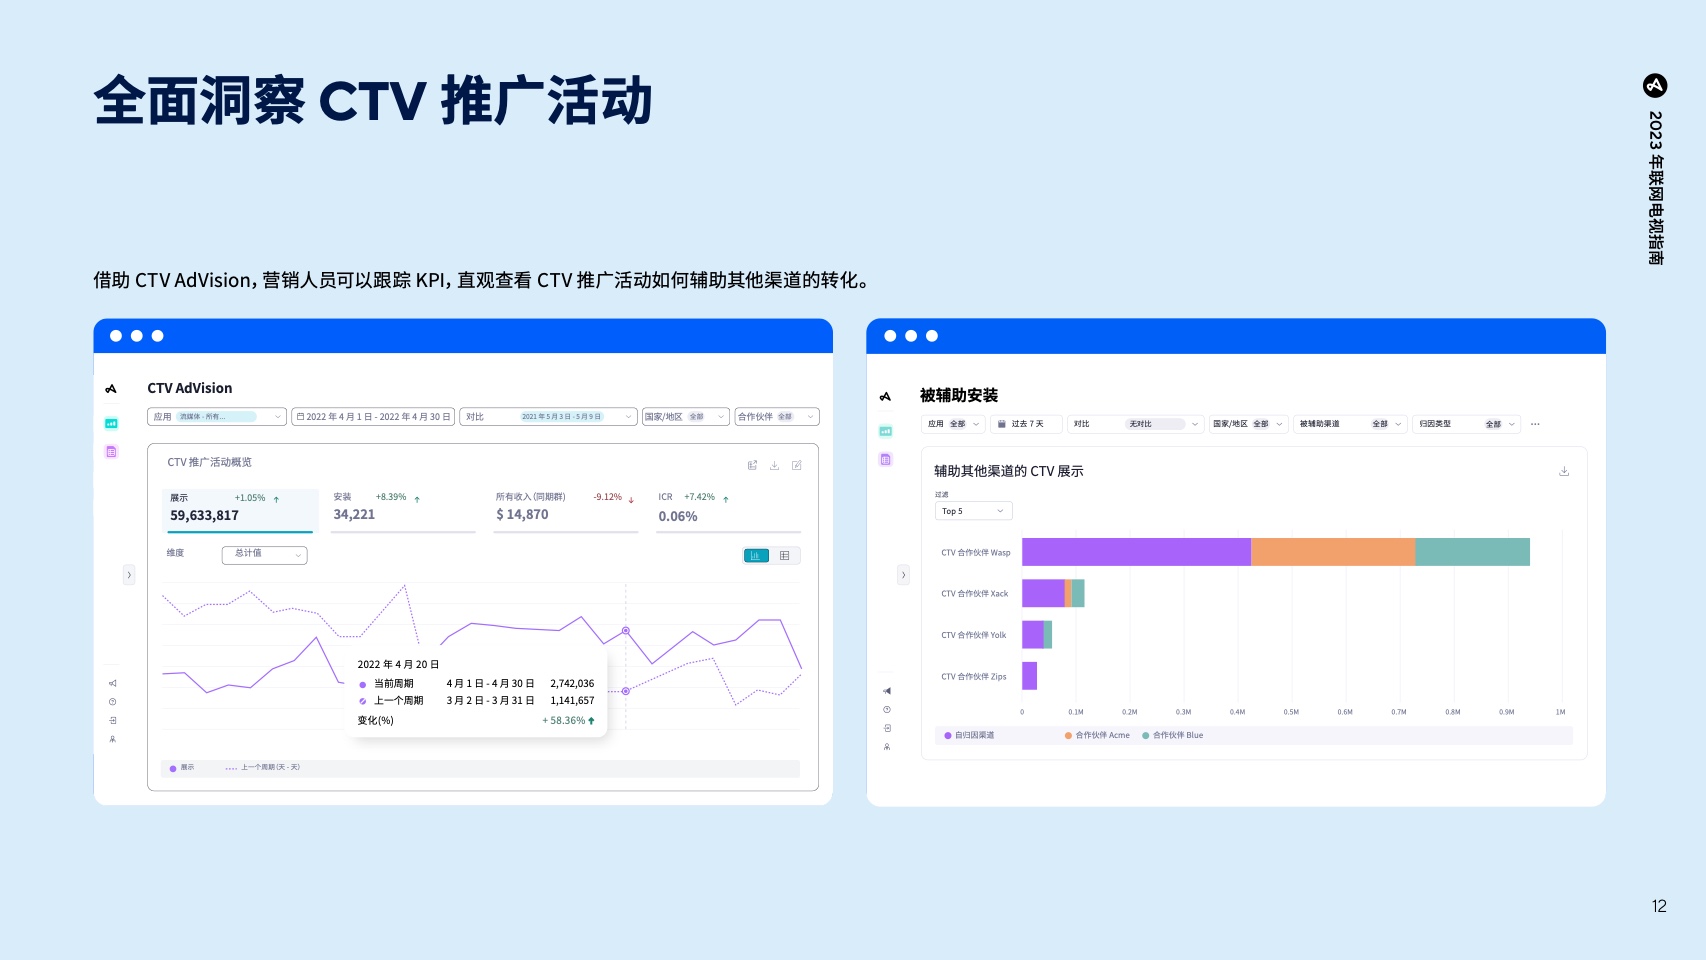Open 合作伙伴 dropdown in CTV AdVision
Image resolution: width=1706 pixels, height=960 pixels.
pyautogui.click(x=777, y=417)
